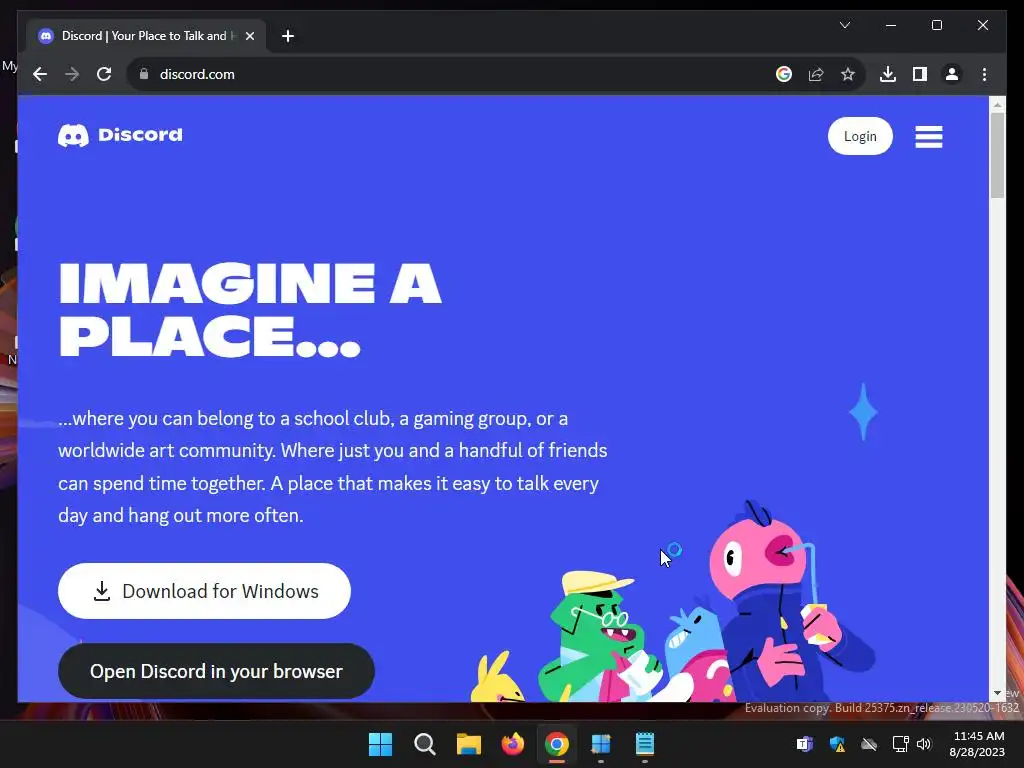Click Teams icon in system tray

pyautogui.click(x=805, y=744)
